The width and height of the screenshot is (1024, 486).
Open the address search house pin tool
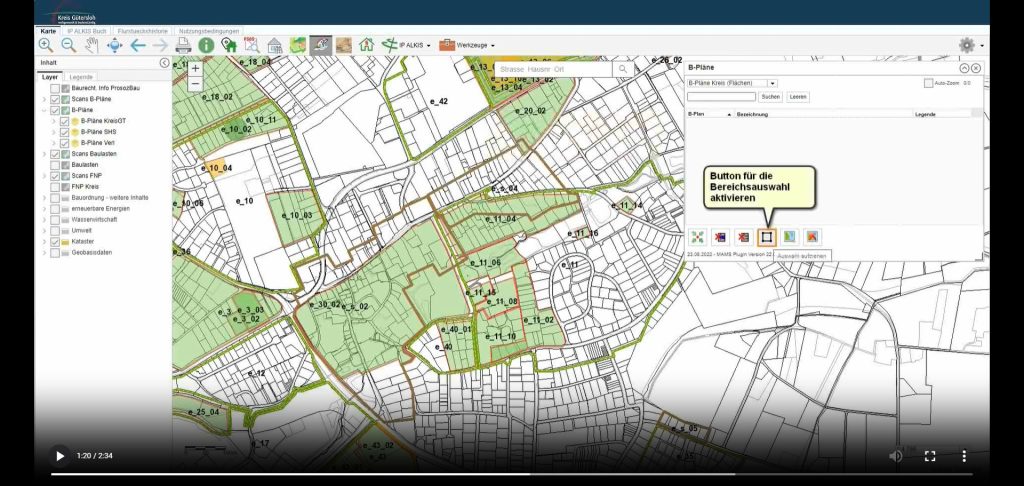[229, 45]
